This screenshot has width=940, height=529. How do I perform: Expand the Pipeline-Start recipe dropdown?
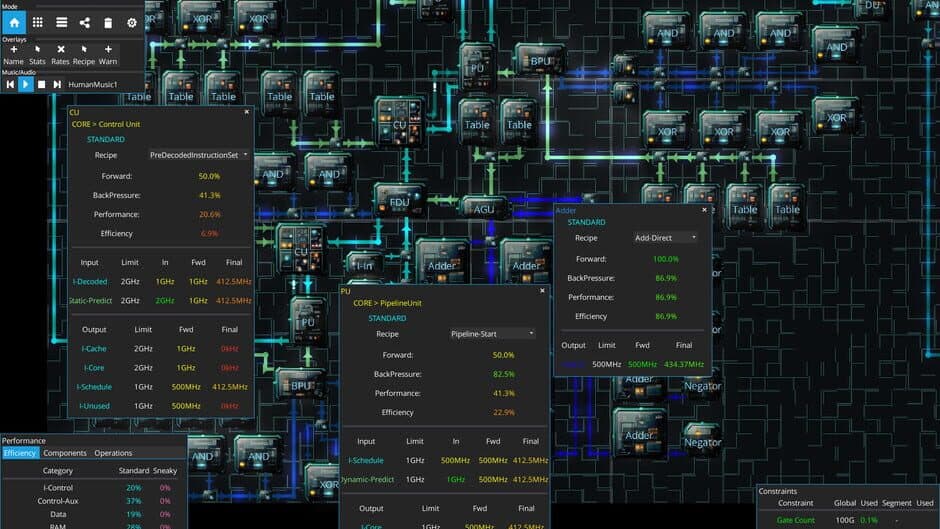492,333
